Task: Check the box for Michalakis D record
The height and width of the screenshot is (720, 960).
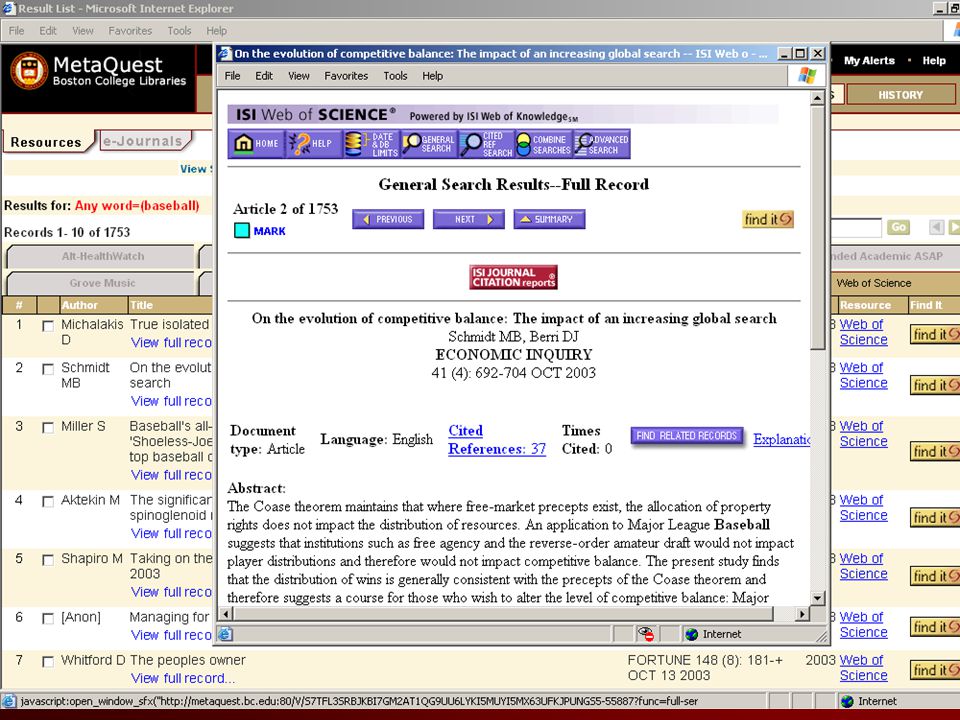Action: click(x=48, y=326)
